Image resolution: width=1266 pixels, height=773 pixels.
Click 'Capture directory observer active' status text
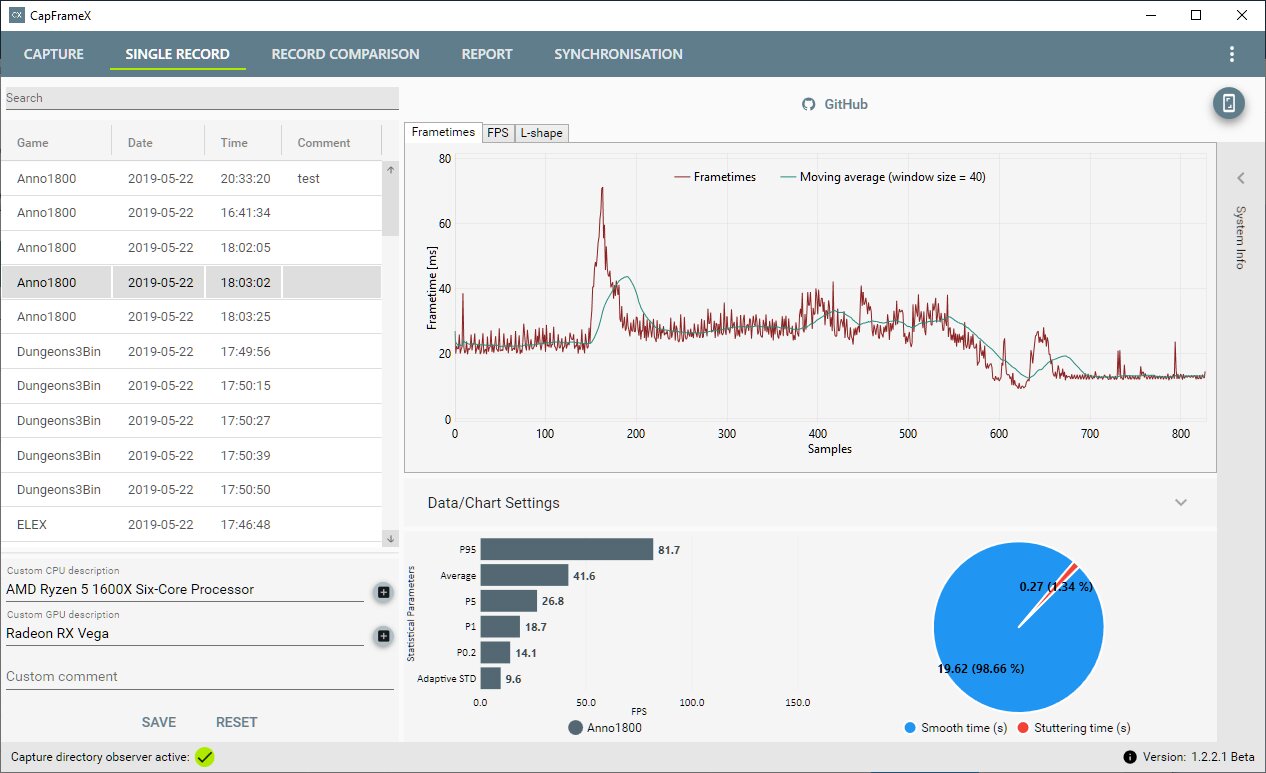(x=100, y=757)
